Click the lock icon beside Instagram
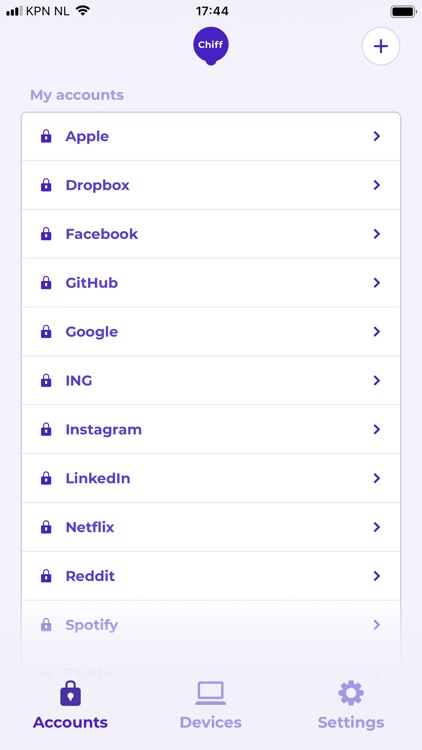The height and width of the screenshot is (750, 422). (46, 430)
